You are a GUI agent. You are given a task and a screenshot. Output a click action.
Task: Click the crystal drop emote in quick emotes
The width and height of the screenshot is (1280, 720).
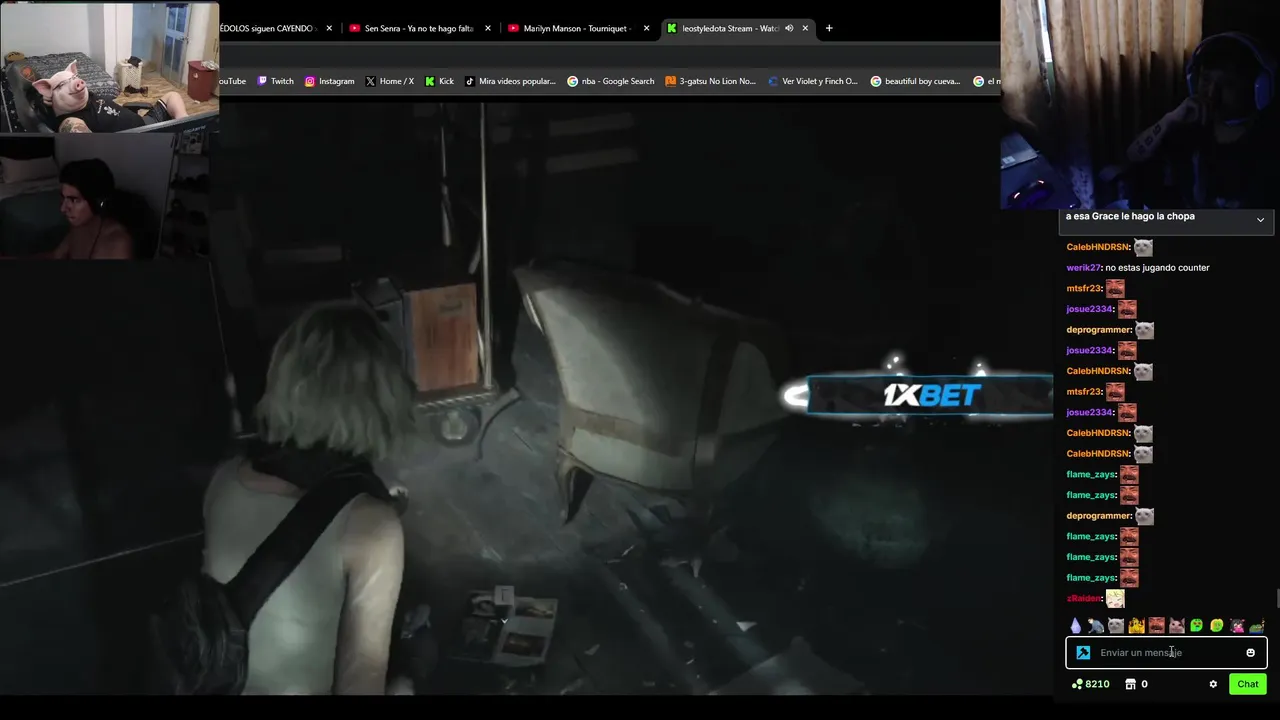1076,626
